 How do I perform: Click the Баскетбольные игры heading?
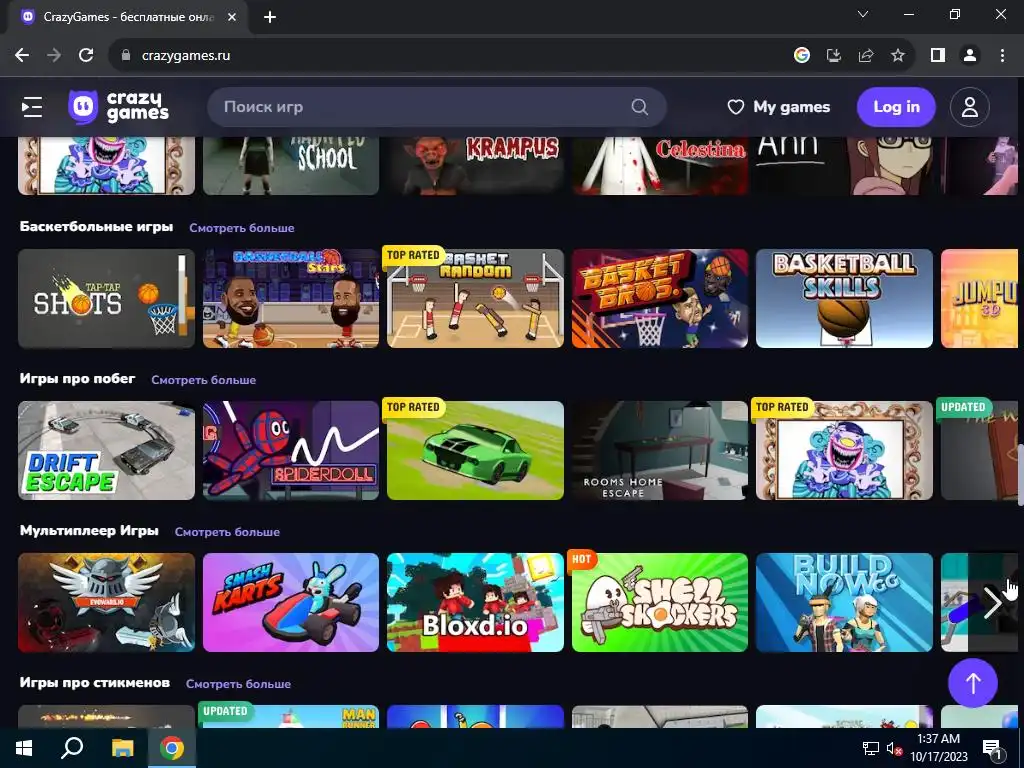[x=97, y=227]
